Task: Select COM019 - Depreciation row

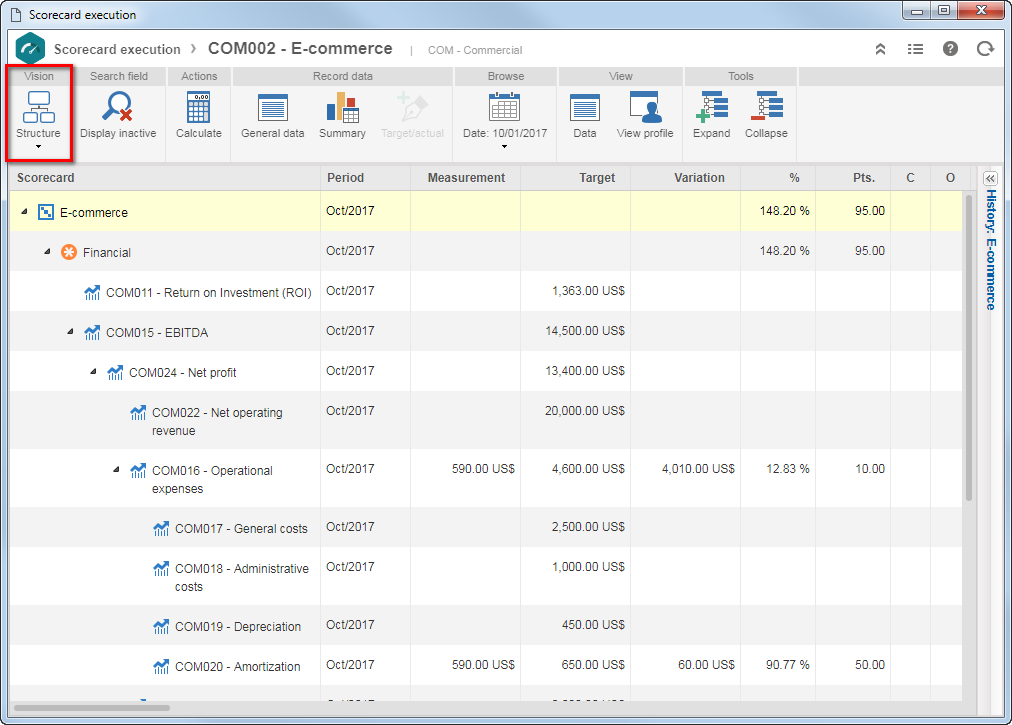Action: tap(485, 625)
